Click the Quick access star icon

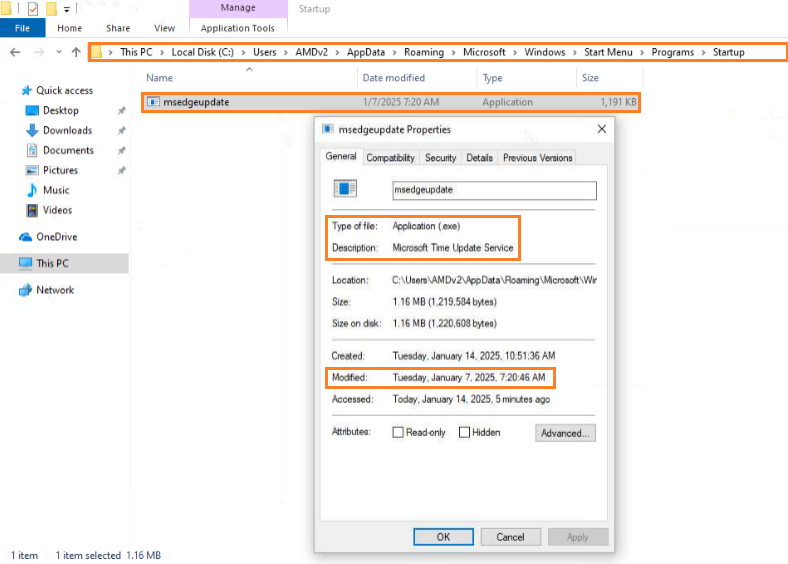click(27, 90)
